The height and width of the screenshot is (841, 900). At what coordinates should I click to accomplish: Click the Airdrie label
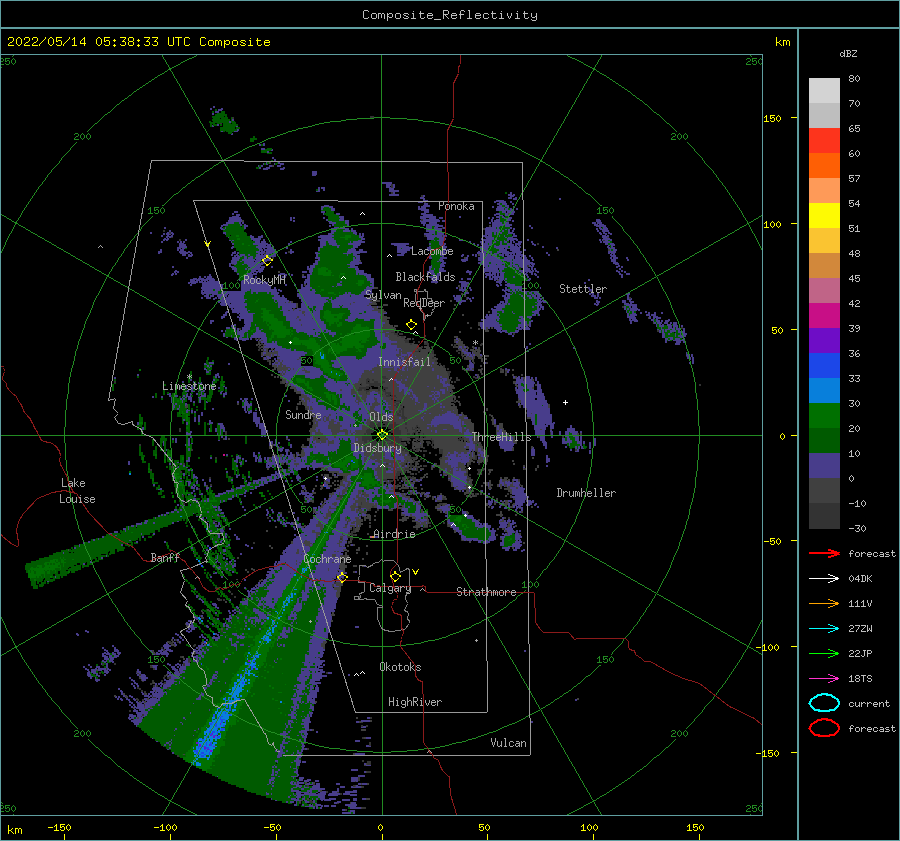coord(394,534)
